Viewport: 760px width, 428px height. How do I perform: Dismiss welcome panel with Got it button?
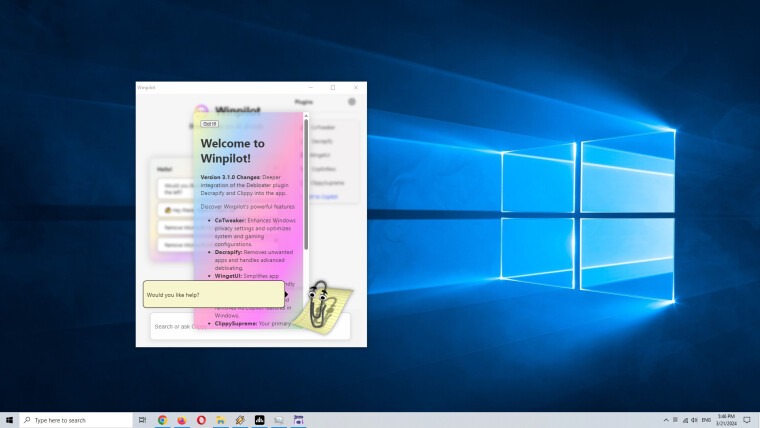point(210,124)
